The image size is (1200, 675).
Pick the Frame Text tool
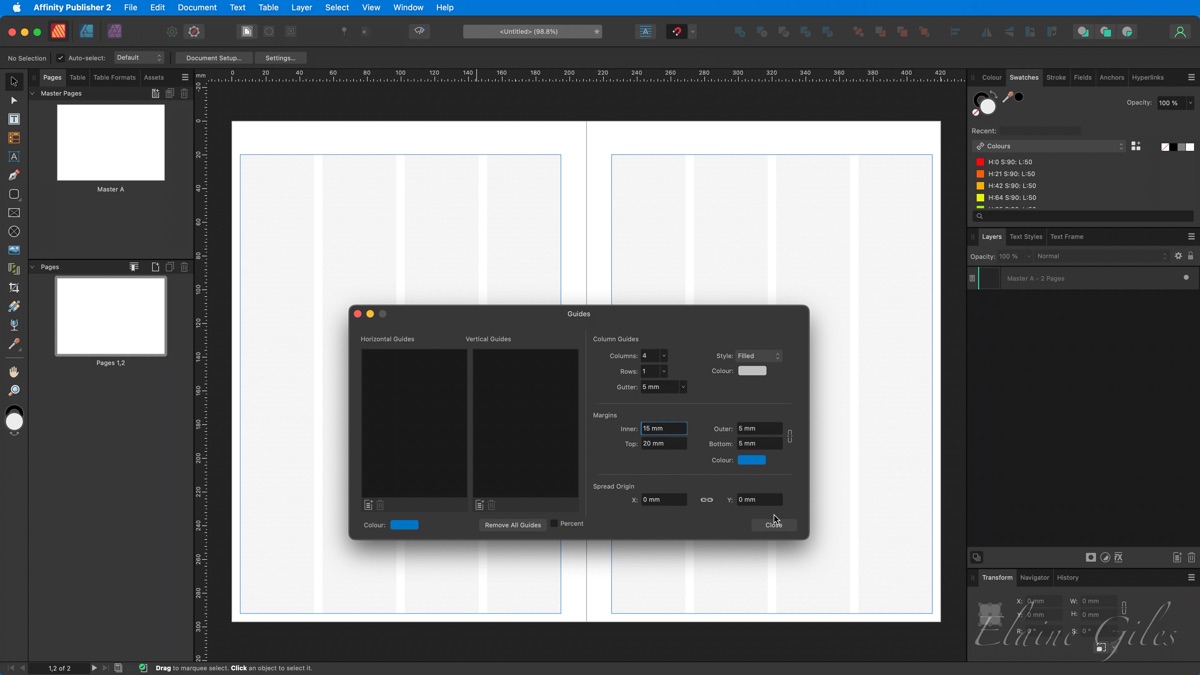click(x=14, y=119)
